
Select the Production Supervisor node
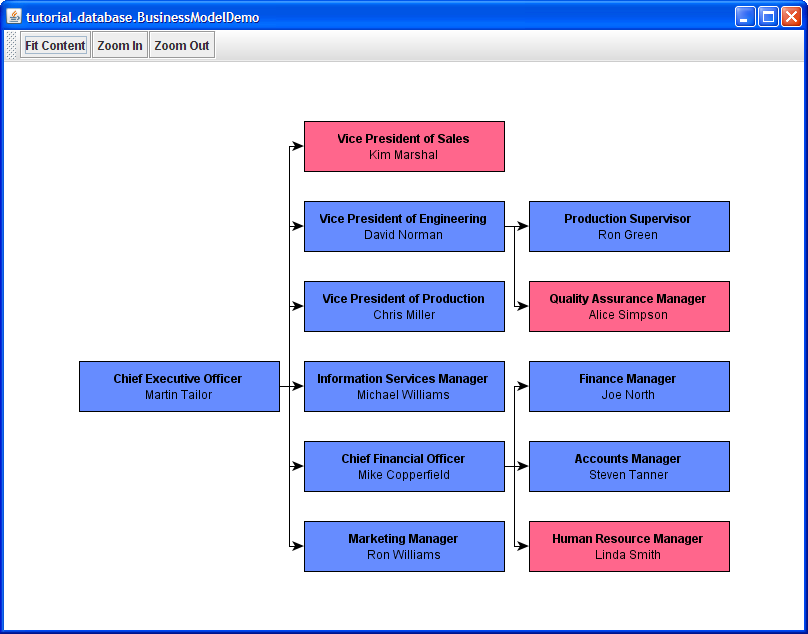click(x=629, y=226)
